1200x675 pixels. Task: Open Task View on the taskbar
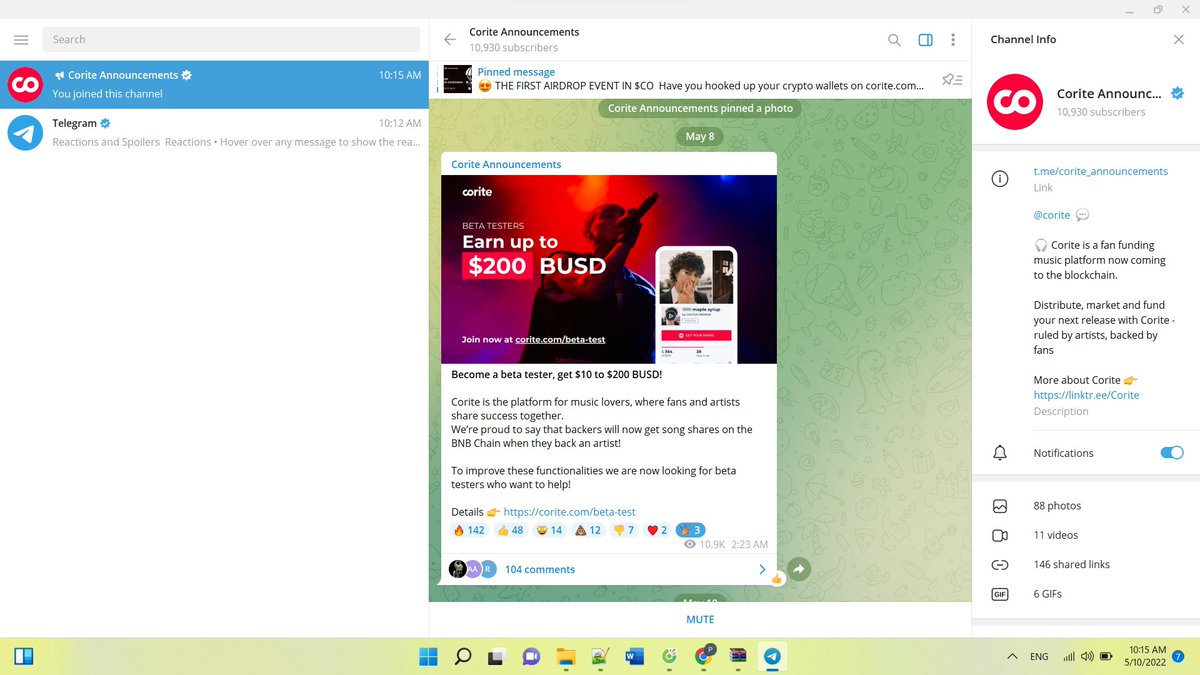tap(496, 657)
